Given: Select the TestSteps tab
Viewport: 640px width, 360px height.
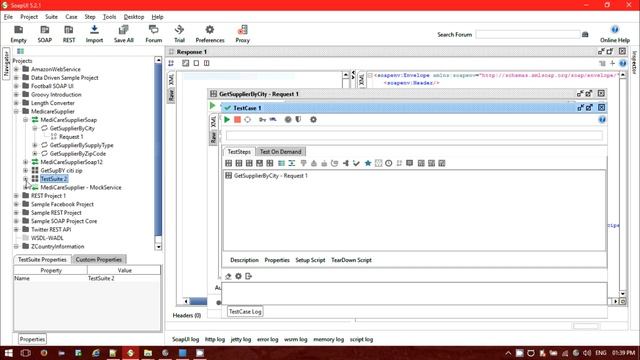Looking at the screenshot, I should tap(239, 151).
